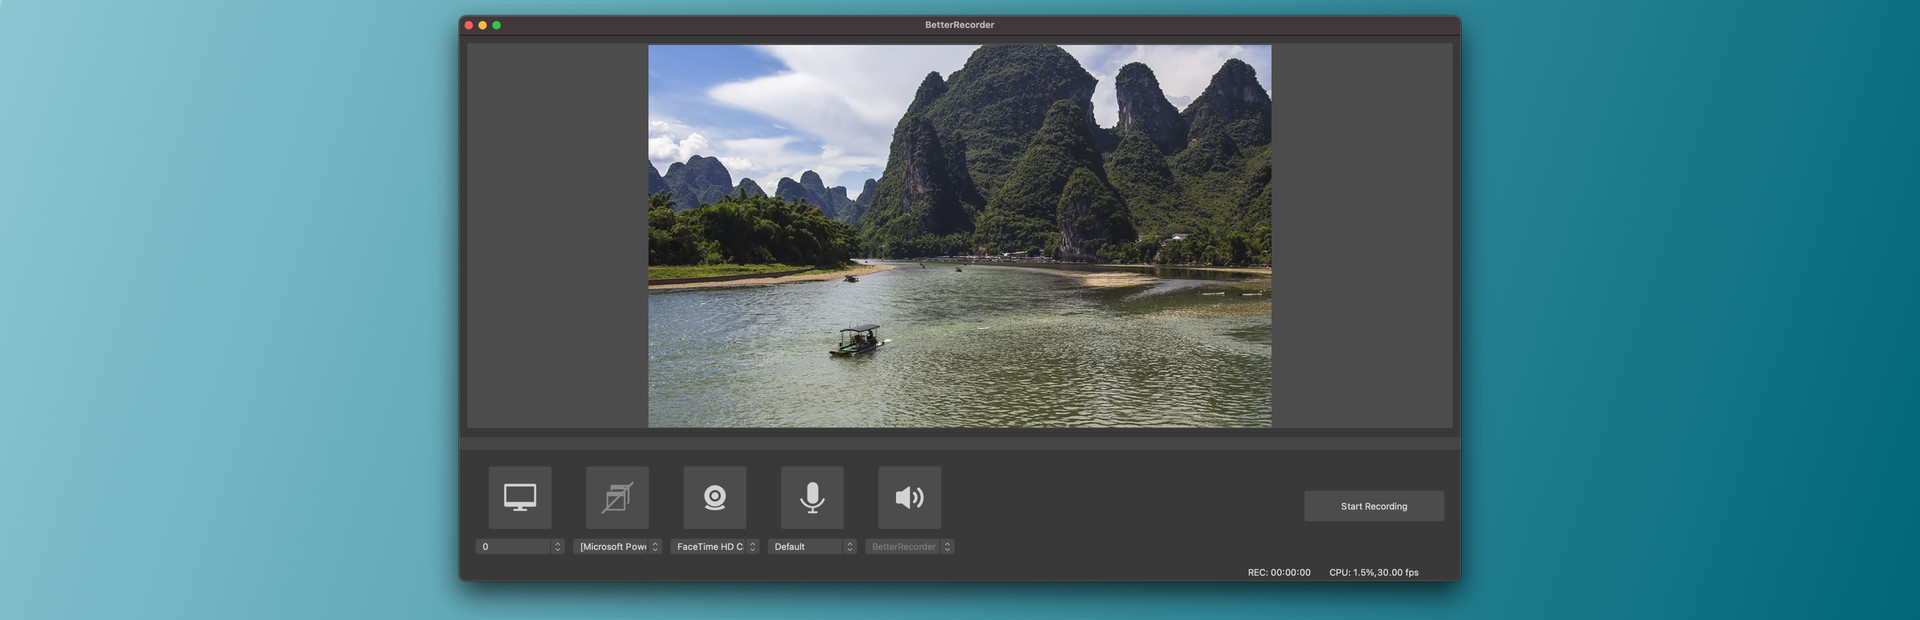This screenshot has width=1920, height=620.
Task: Open the Microsoft PowerPoint window dropdown
Action: [x=617, y=547]
